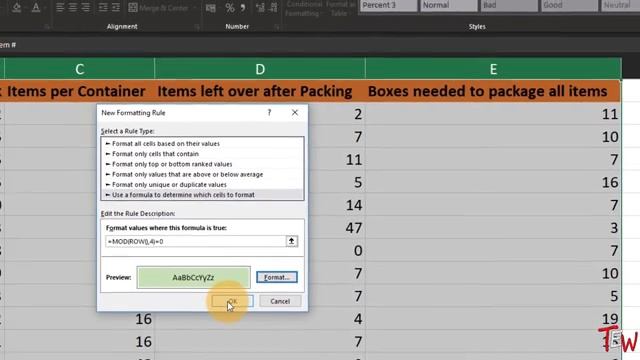Apply Center alignment in the ribbon
This screenshot has height=360, width=640.
coord(73,7)
